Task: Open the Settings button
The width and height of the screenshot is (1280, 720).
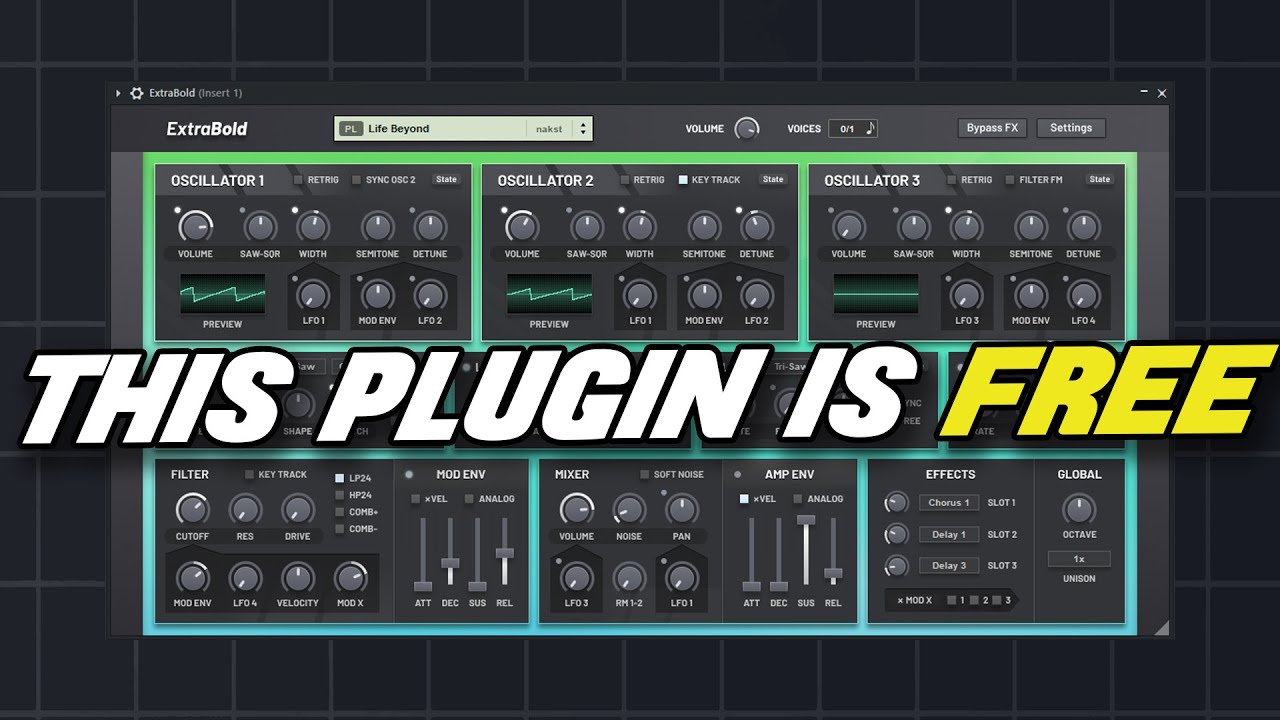Action: pyautogui.click(x=1071, y=128)
